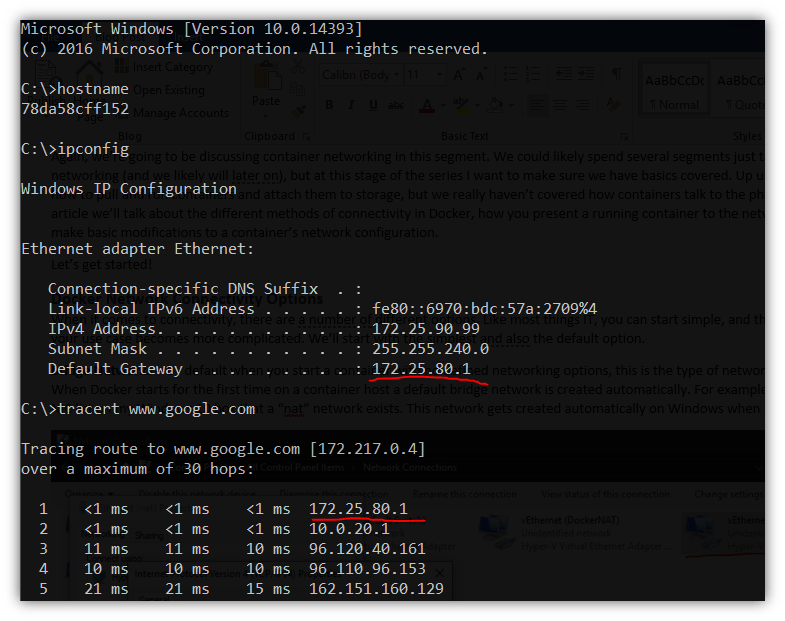Click the Windows IP Configuration line
The image size is (785, 621).
[x=129, y=189]
